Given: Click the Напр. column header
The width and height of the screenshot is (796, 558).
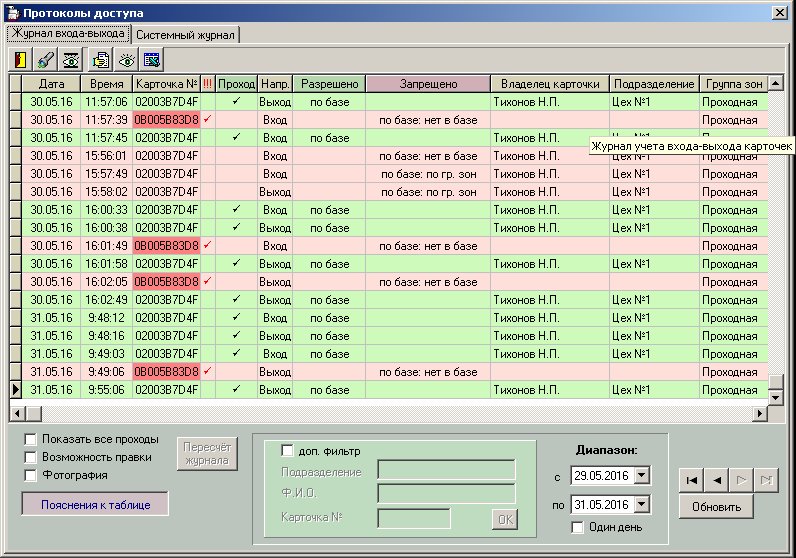Looking at the screenshot, I should (275, 84).
